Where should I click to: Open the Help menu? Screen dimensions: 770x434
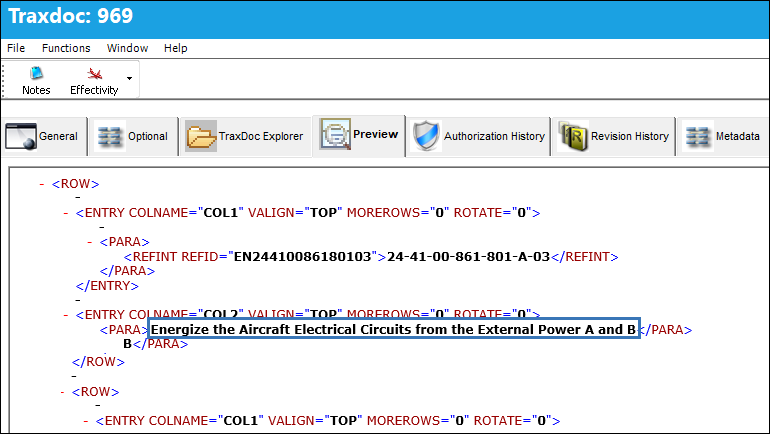click(x=175, y=48)
